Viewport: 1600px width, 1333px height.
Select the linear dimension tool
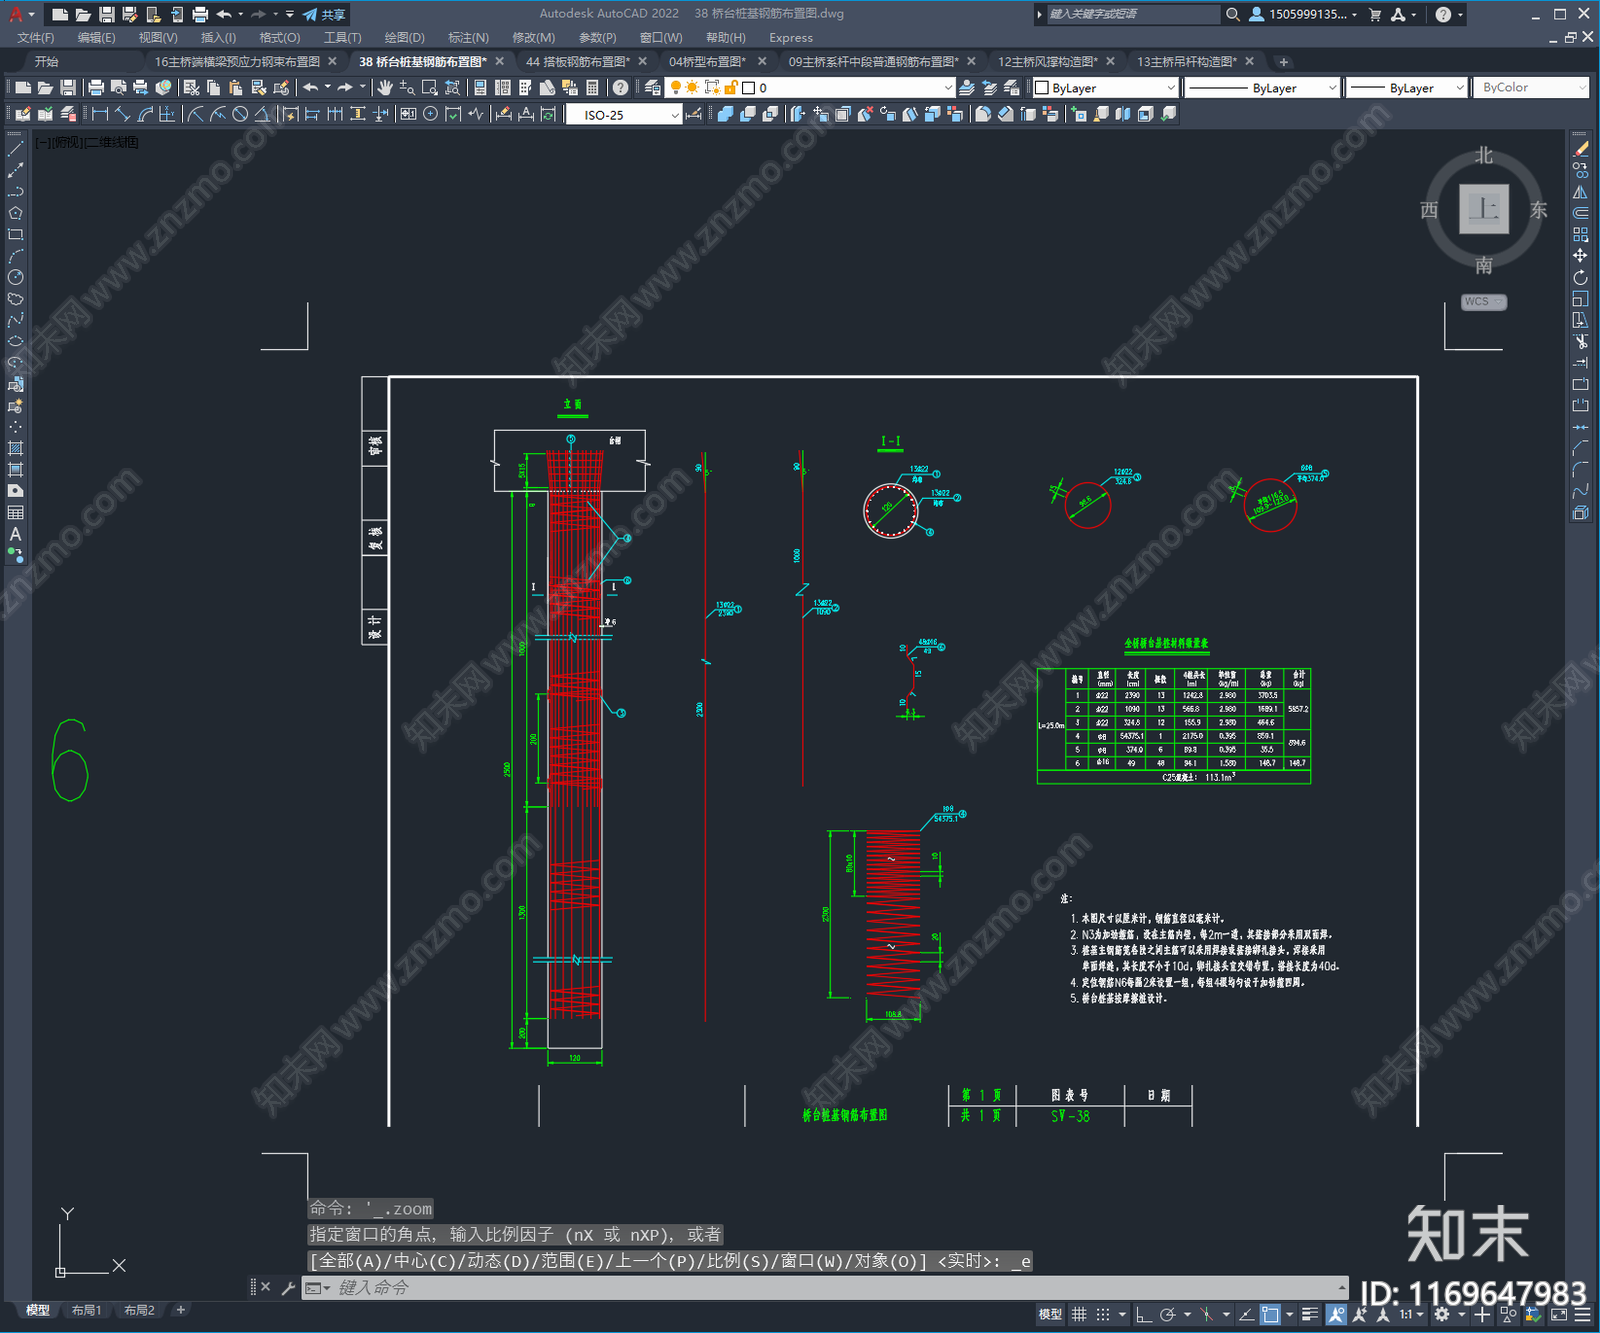coord(100,114)
